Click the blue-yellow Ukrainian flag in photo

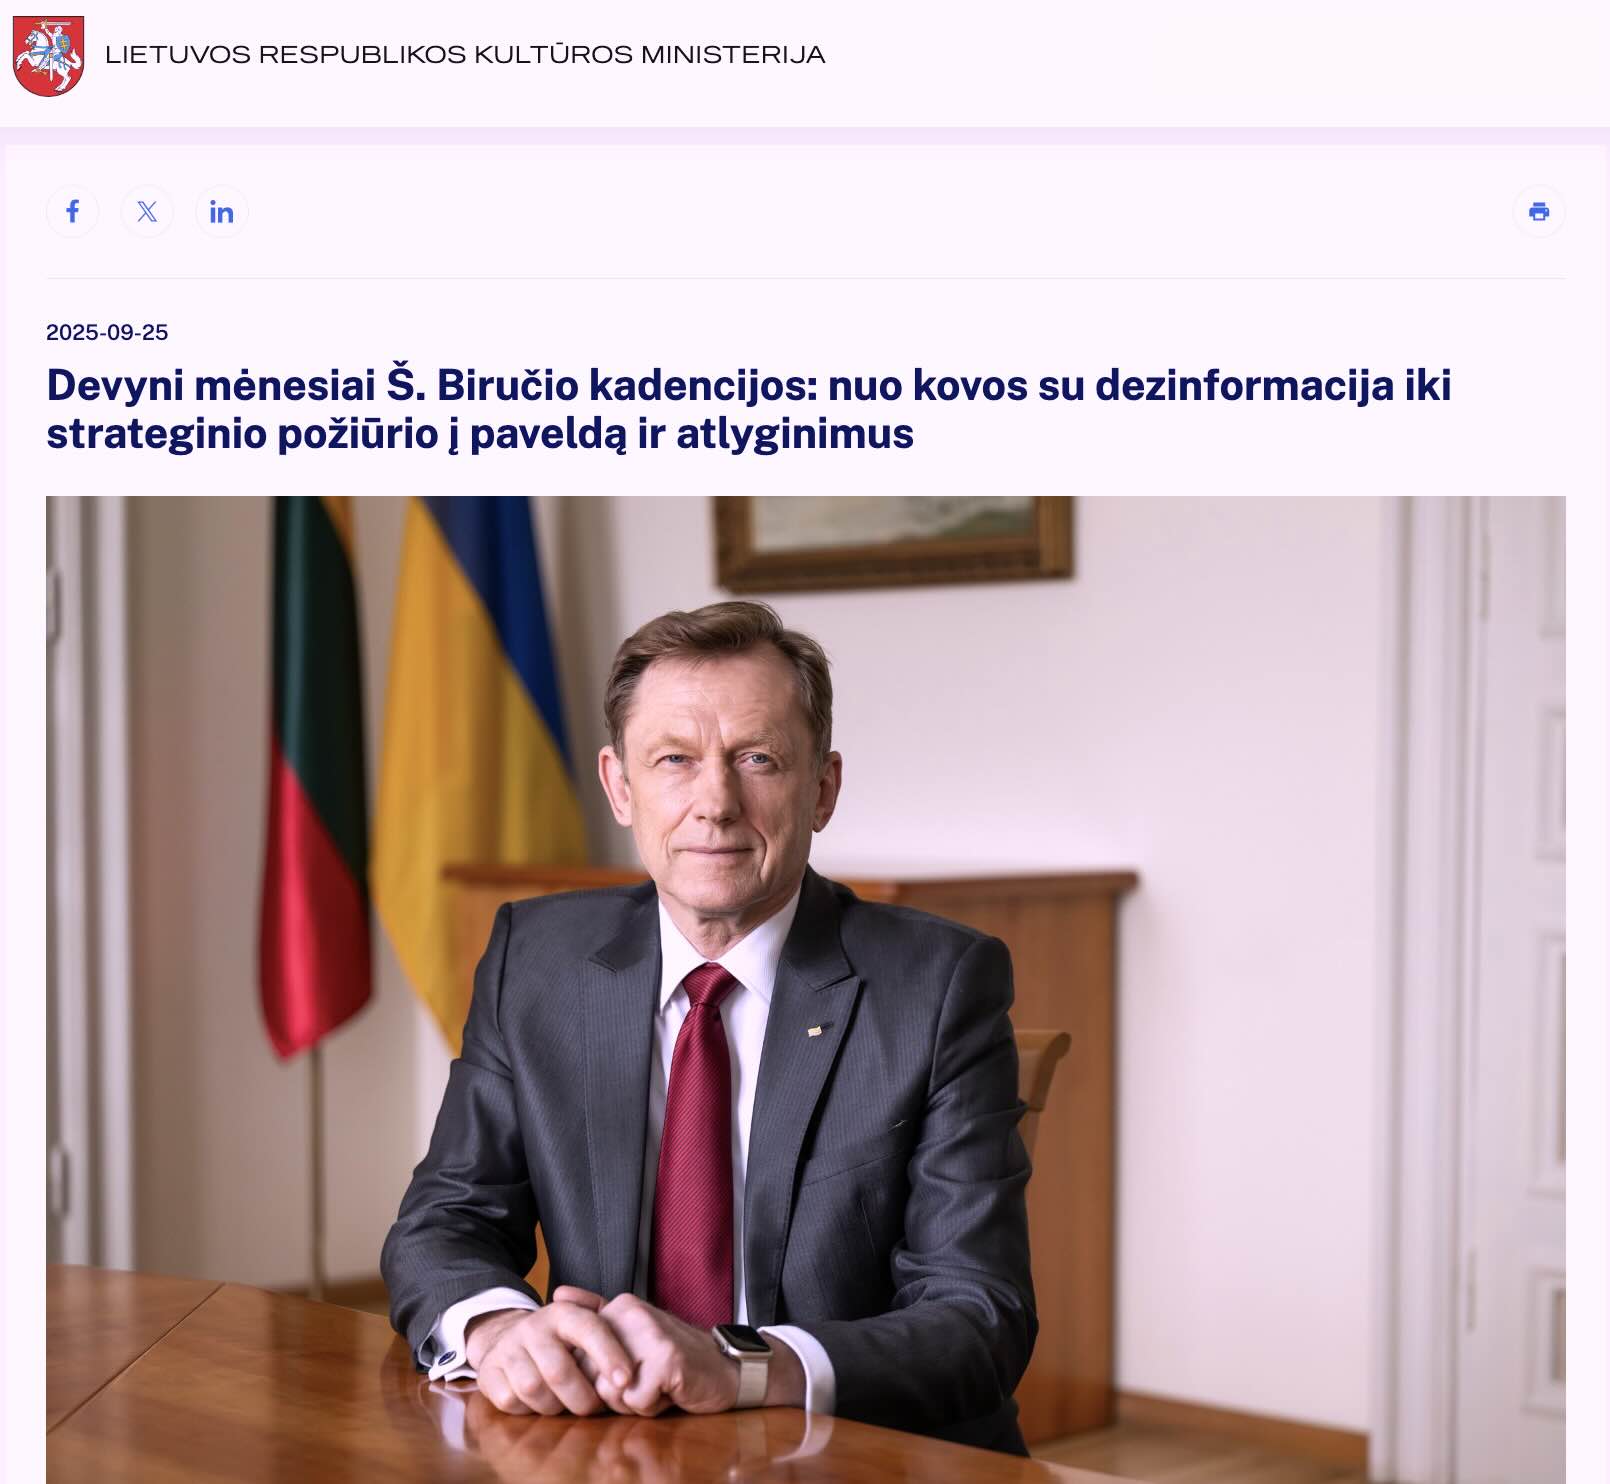[475, 740]
